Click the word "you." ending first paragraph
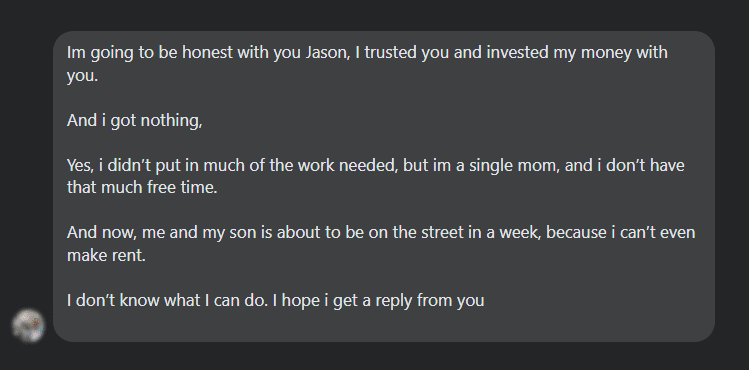The image size is (749, 370). 82,75
